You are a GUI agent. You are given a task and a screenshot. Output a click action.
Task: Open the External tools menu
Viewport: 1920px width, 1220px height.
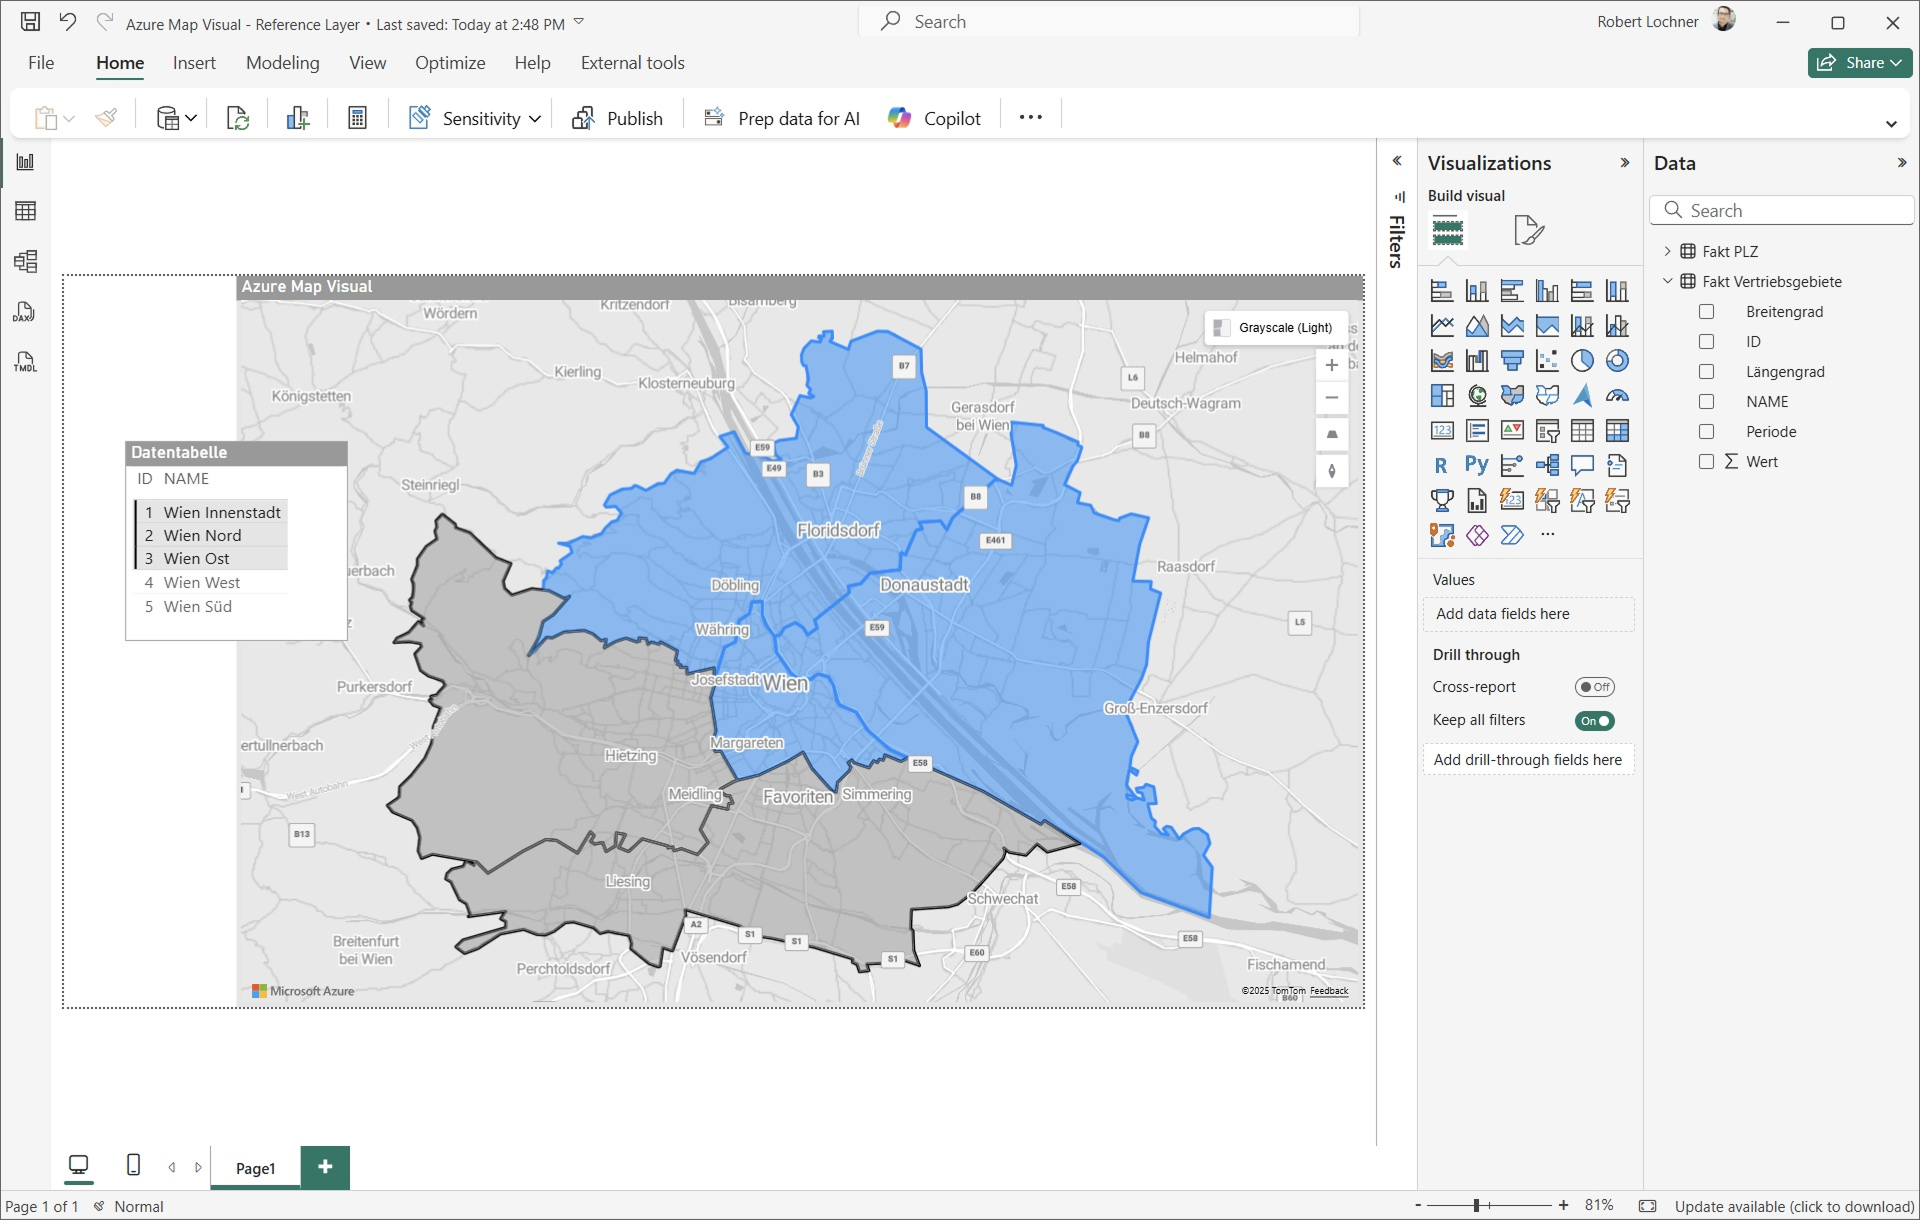click(631, 62)
